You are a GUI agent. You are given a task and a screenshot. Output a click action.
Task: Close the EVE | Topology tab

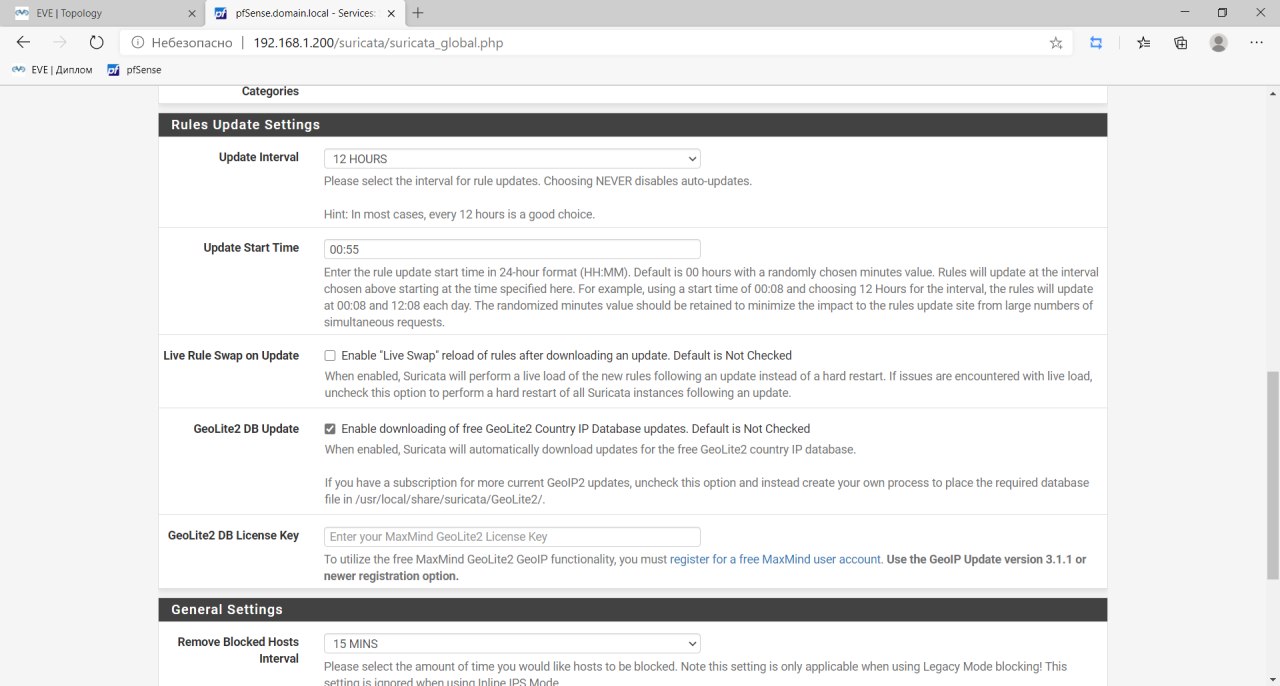[x=192, y=13]
